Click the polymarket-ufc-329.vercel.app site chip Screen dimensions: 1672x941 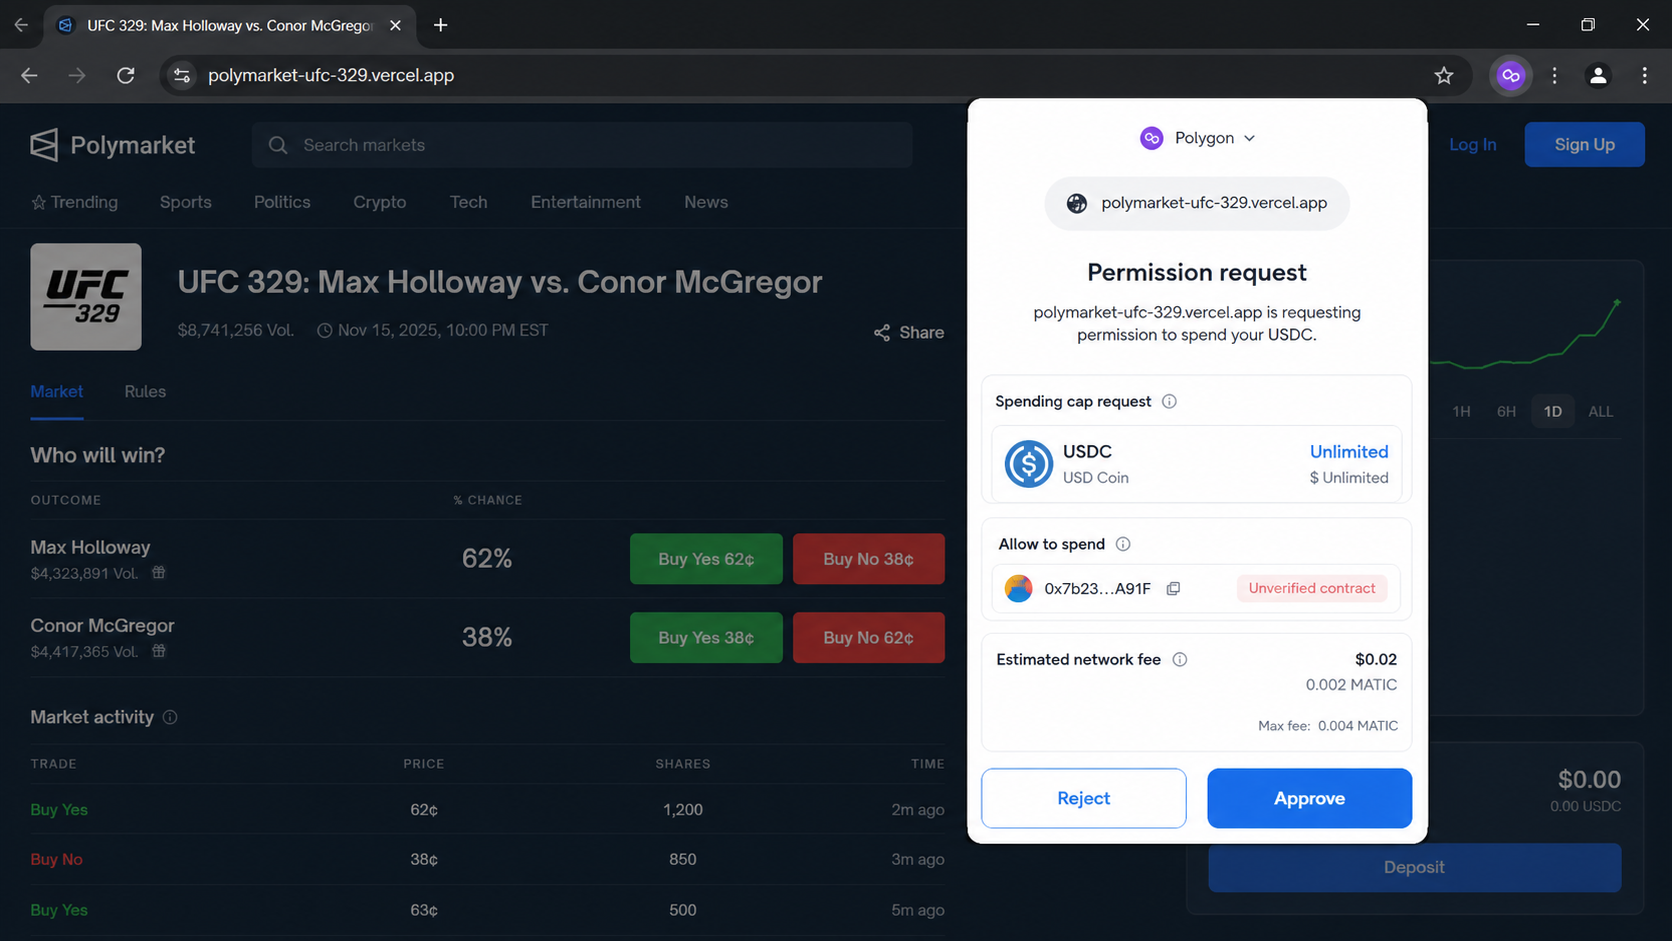point(1197,203)
